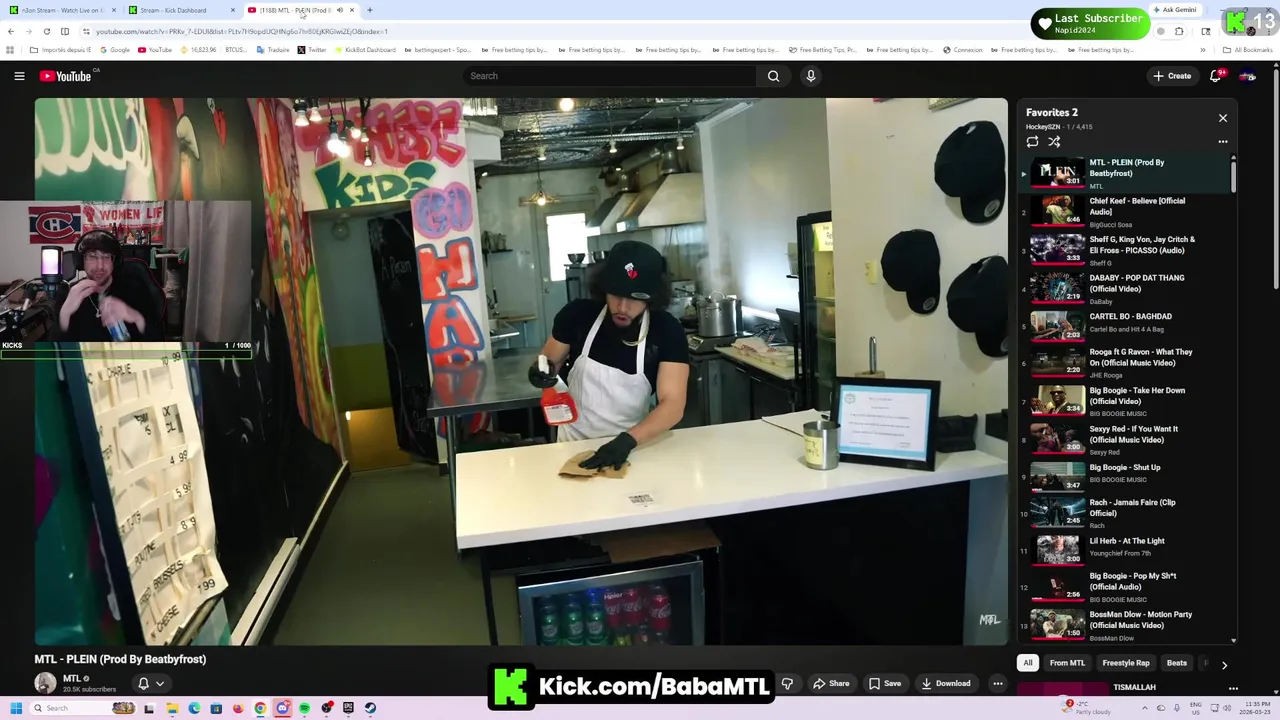Open the YouTube guide hamburger menu

pyautogui.click(x=19, y=76)
